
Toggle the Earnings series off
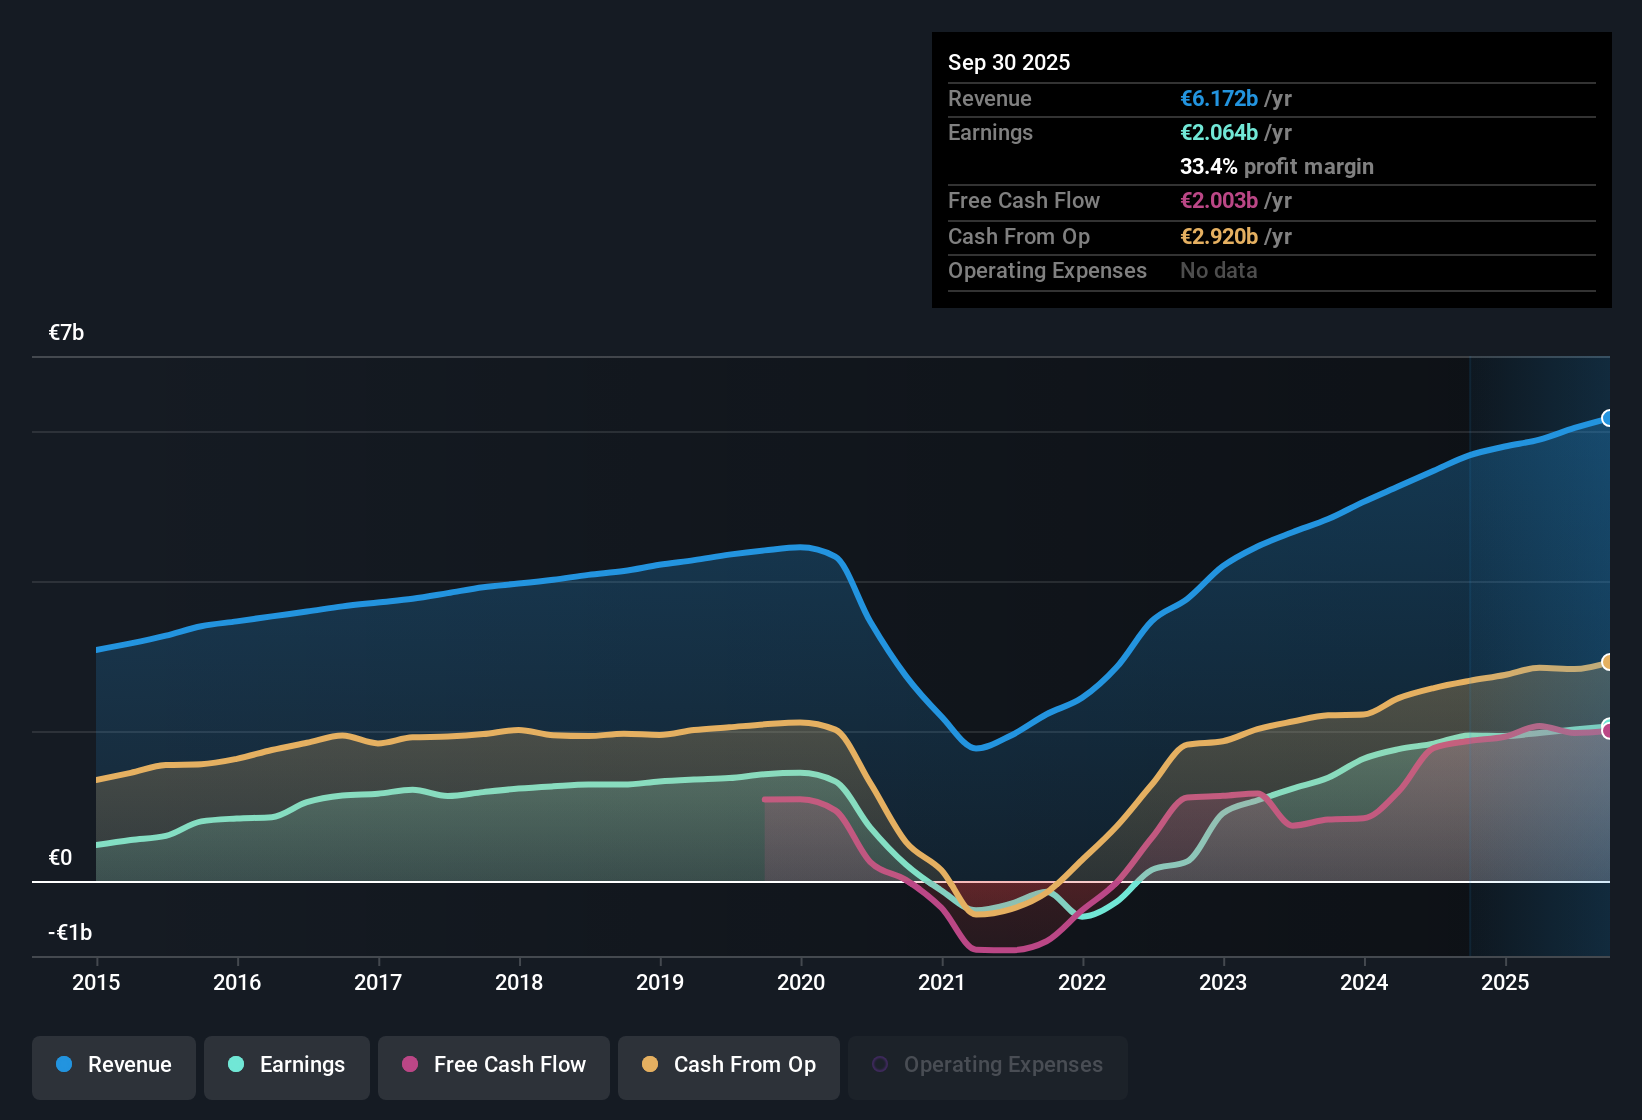point(286,1065)
